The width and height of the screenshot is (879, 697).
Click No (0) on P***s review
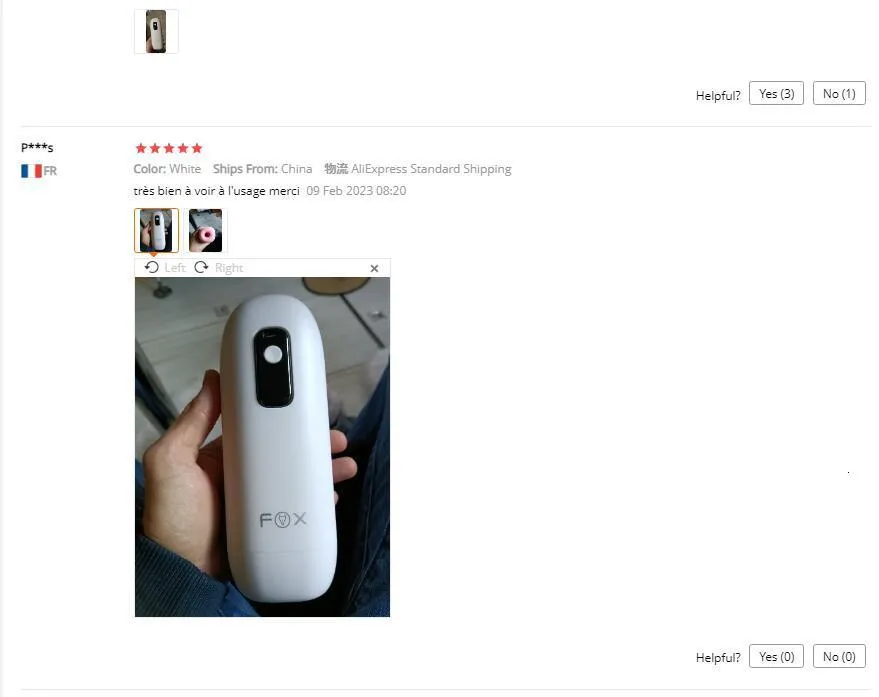pos(839,657)
